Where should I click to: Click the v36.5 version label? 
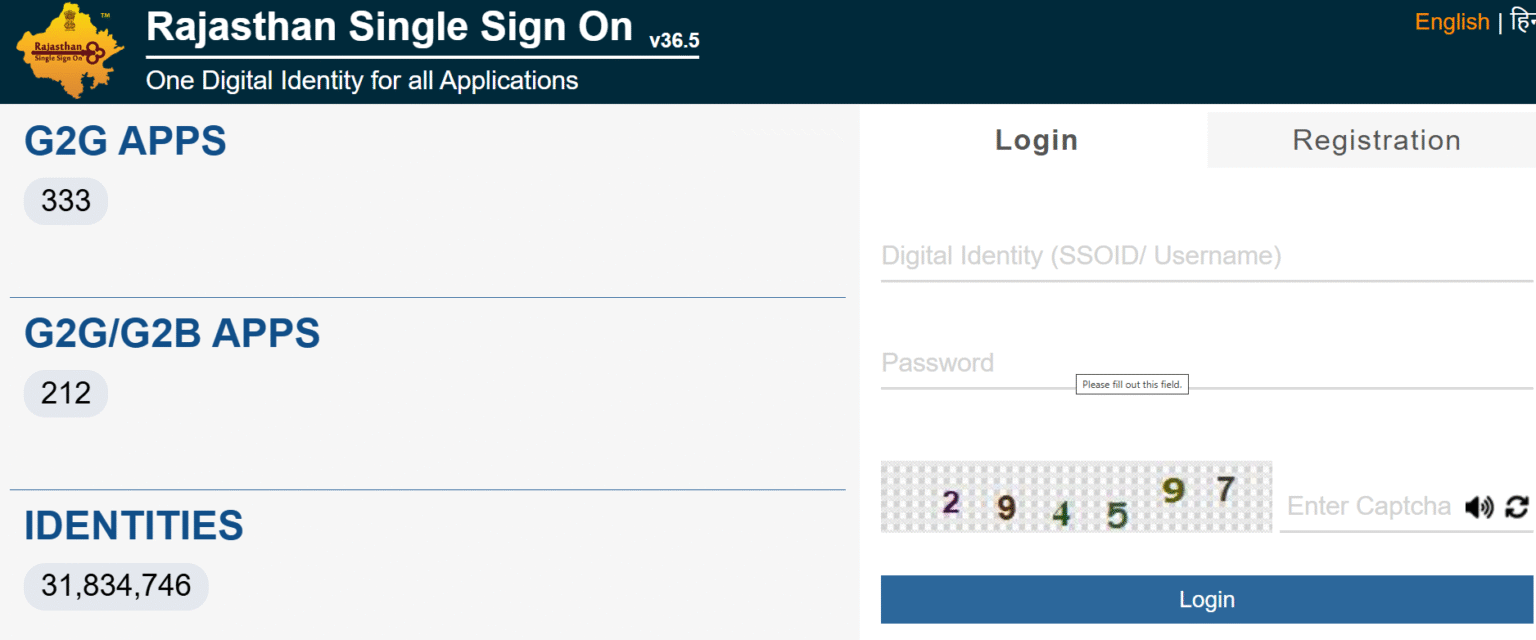click(x=674, y=38)
